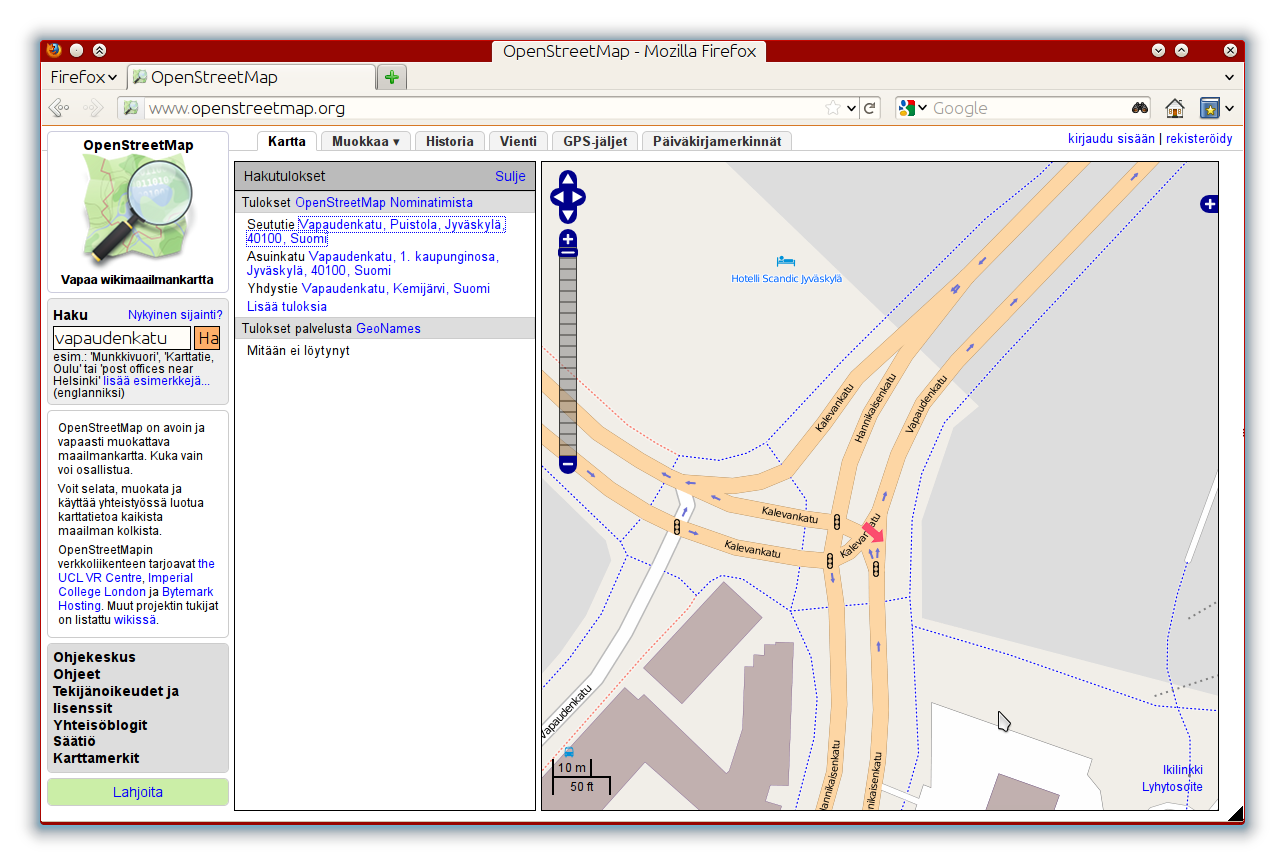Reload the page with the refresh icon
The height and width of the screenshot is (865, 1285).
click(870, 108)
